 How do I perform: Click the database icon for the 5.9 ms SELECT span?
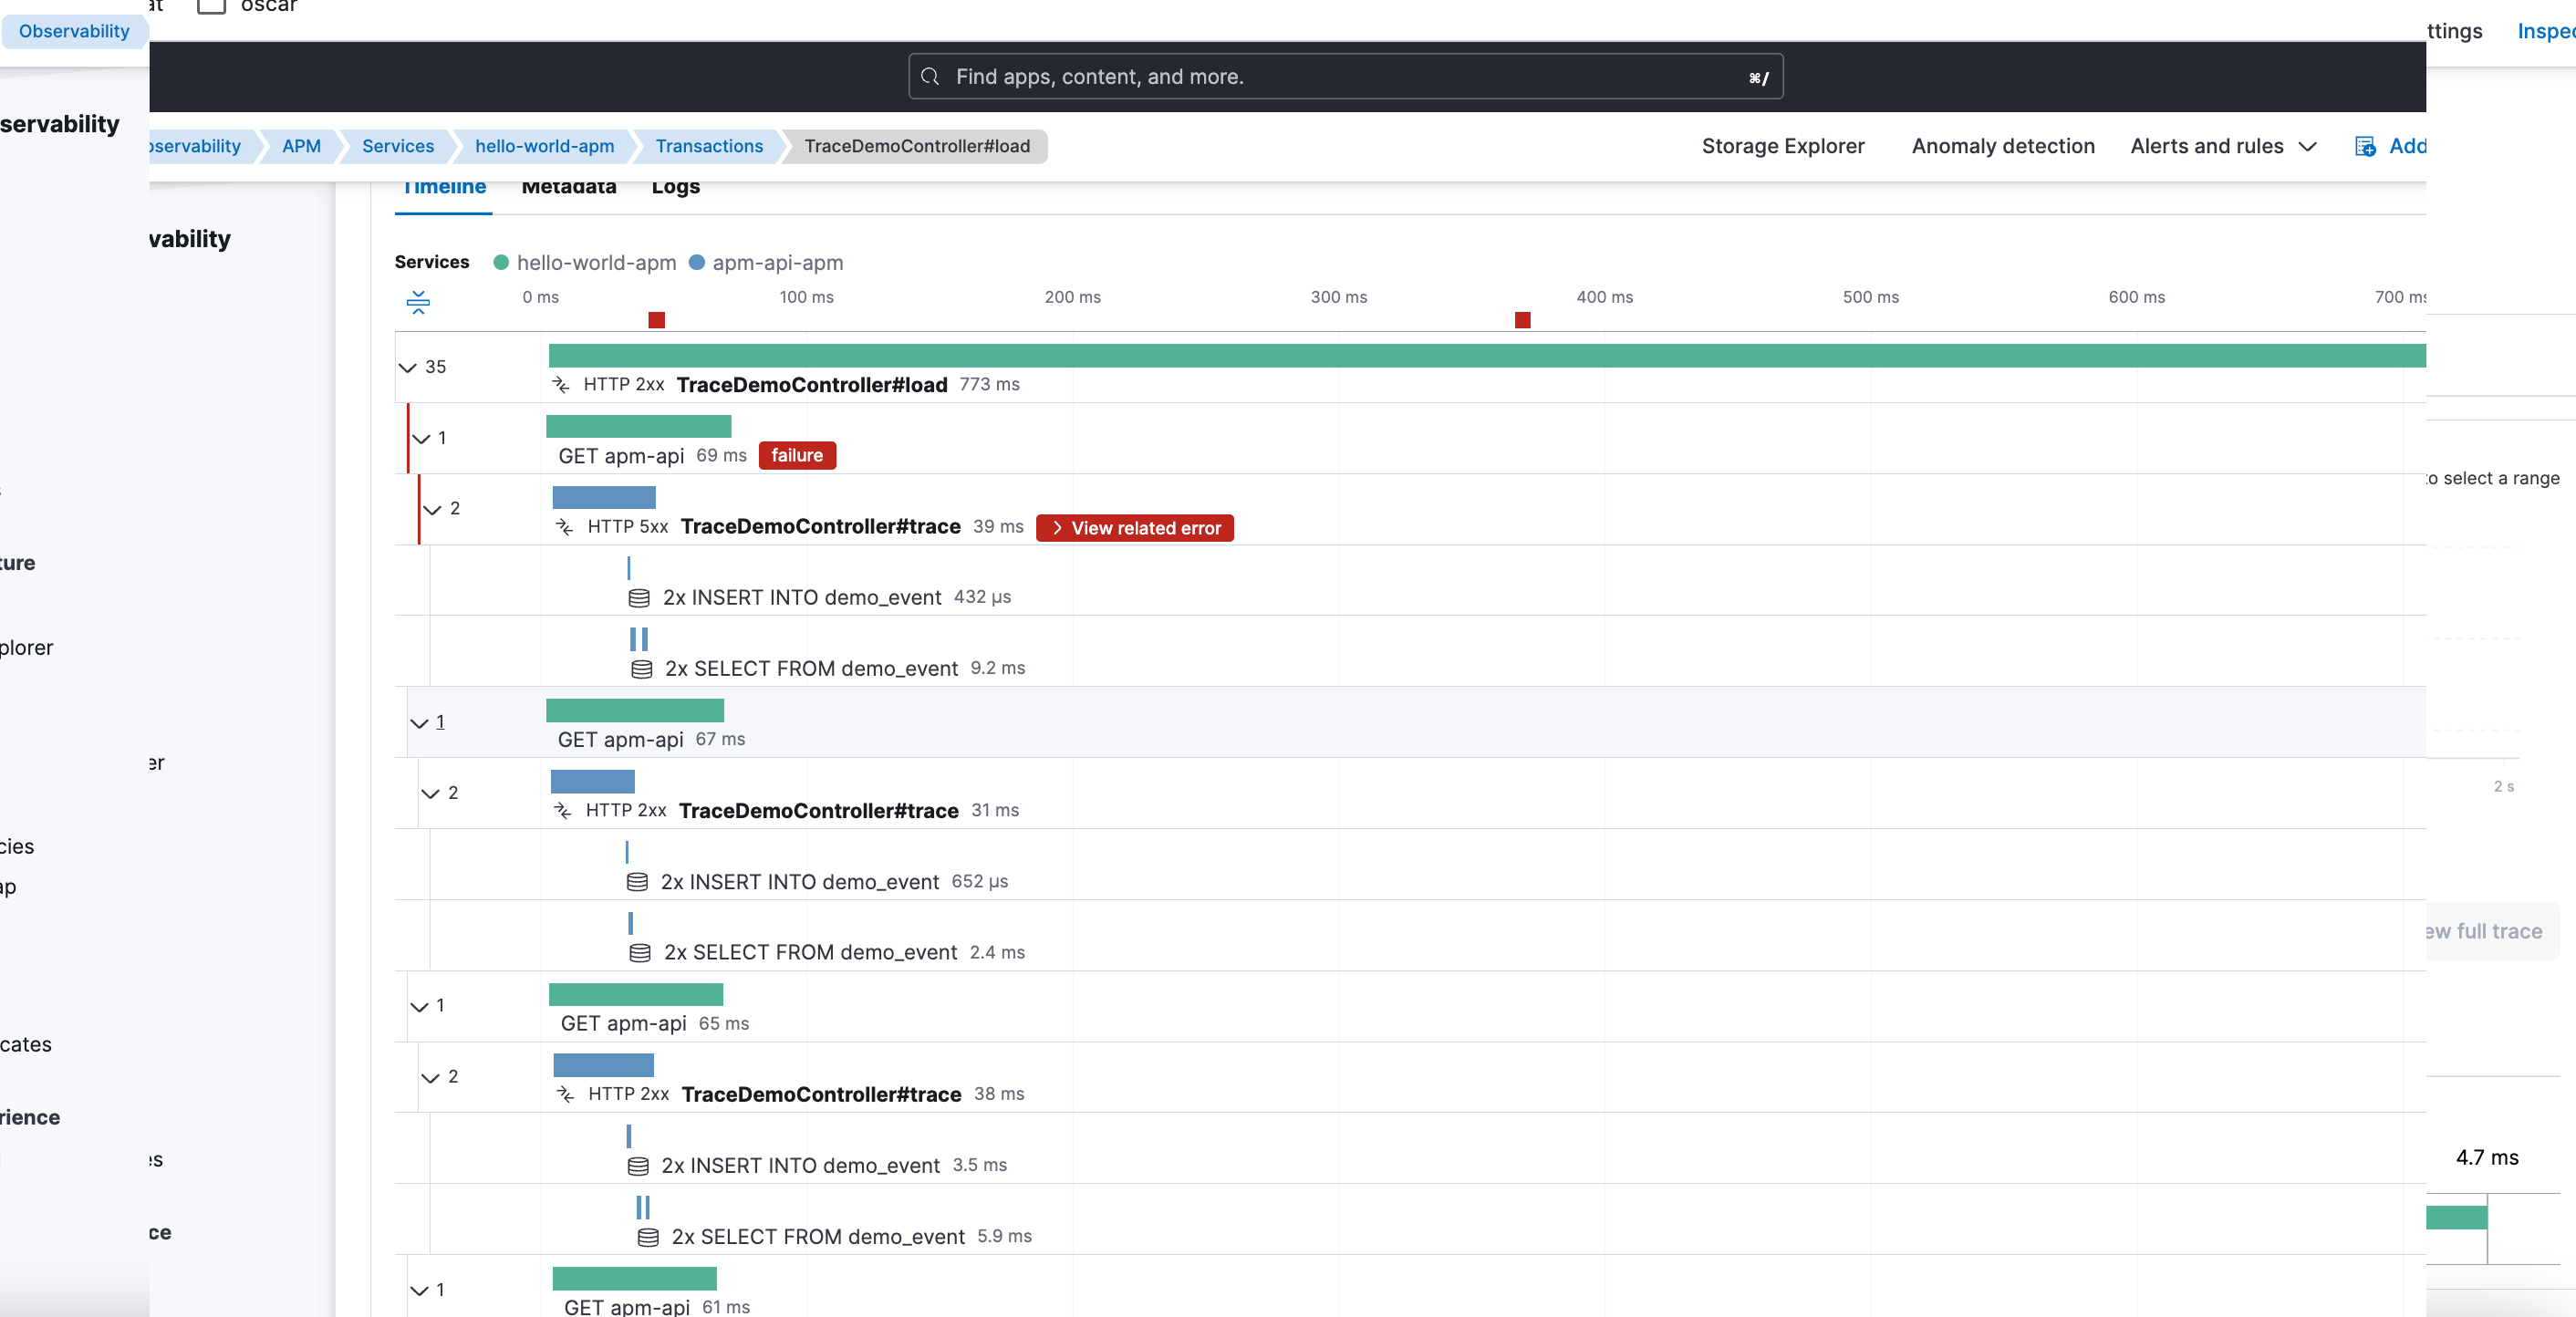click(x=648, y=1238)
